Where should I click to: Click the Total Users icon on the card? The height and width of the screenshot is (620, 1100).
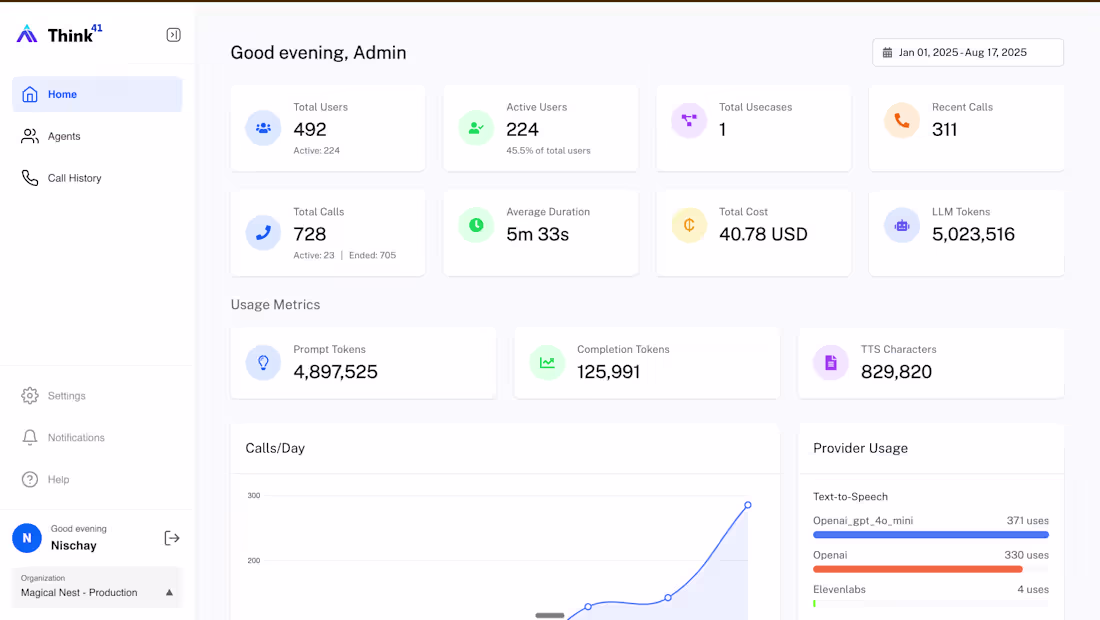click(x=262, y=128)
